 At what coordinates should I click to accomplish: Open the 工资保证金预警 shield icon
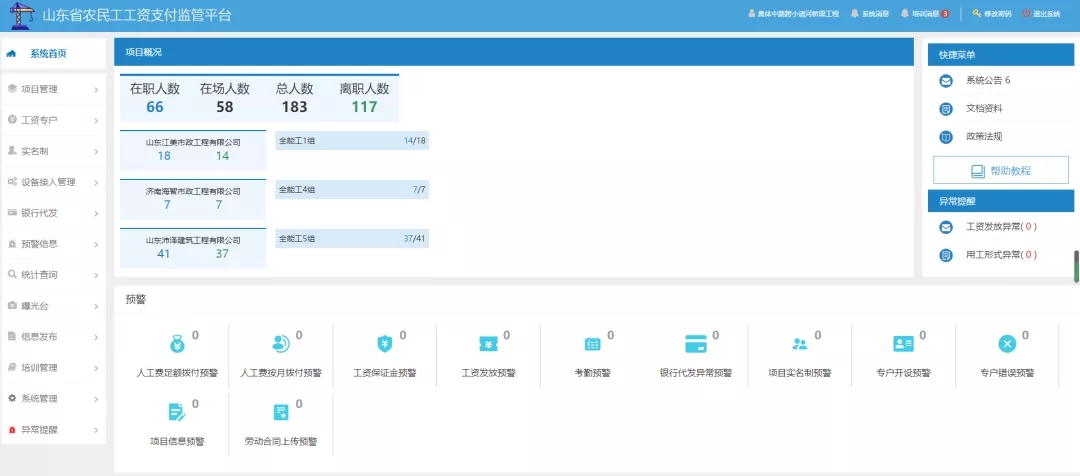coord(385,344)
